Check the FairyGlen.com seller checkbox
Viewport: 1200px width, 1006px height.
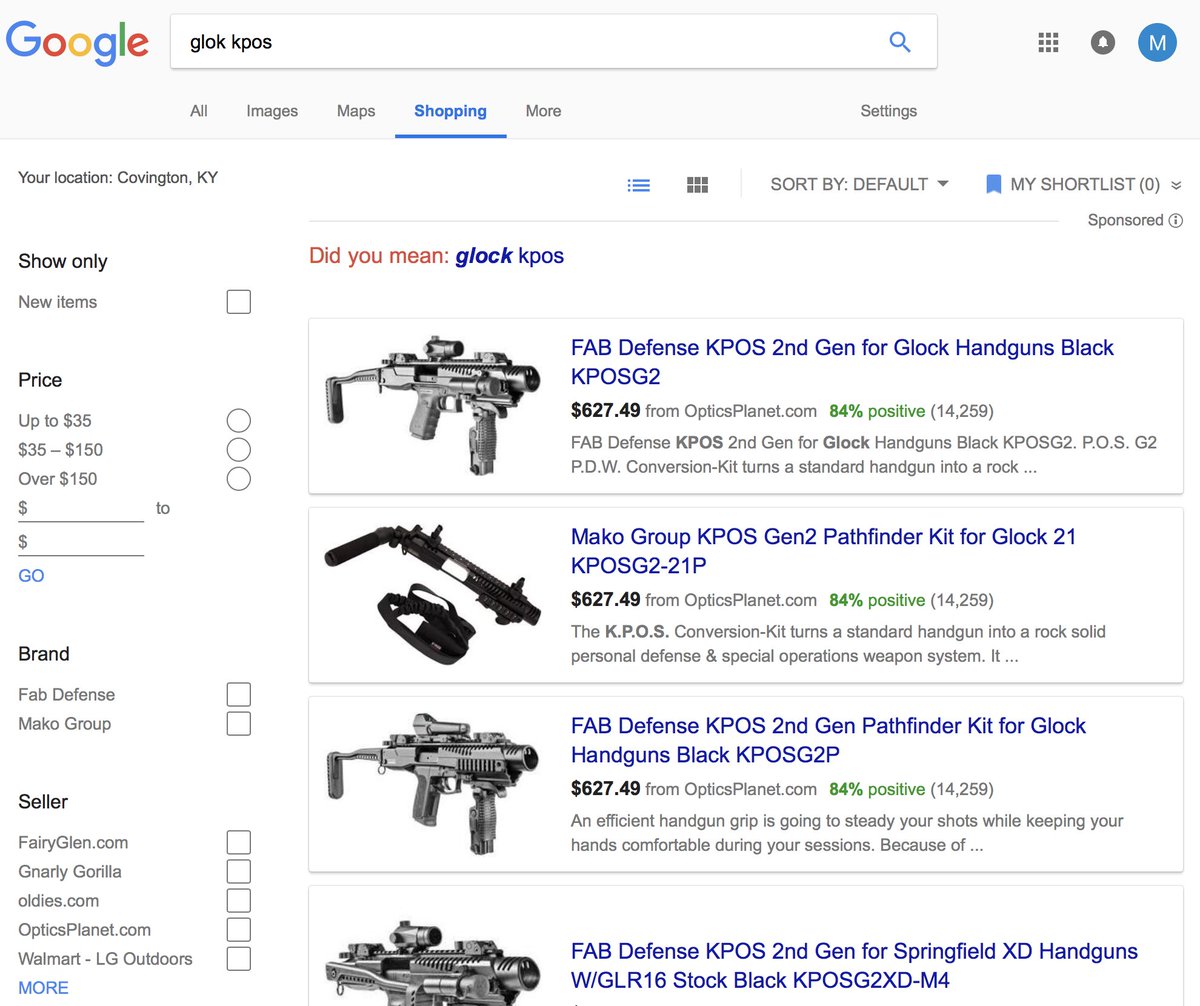click(238, 842)
